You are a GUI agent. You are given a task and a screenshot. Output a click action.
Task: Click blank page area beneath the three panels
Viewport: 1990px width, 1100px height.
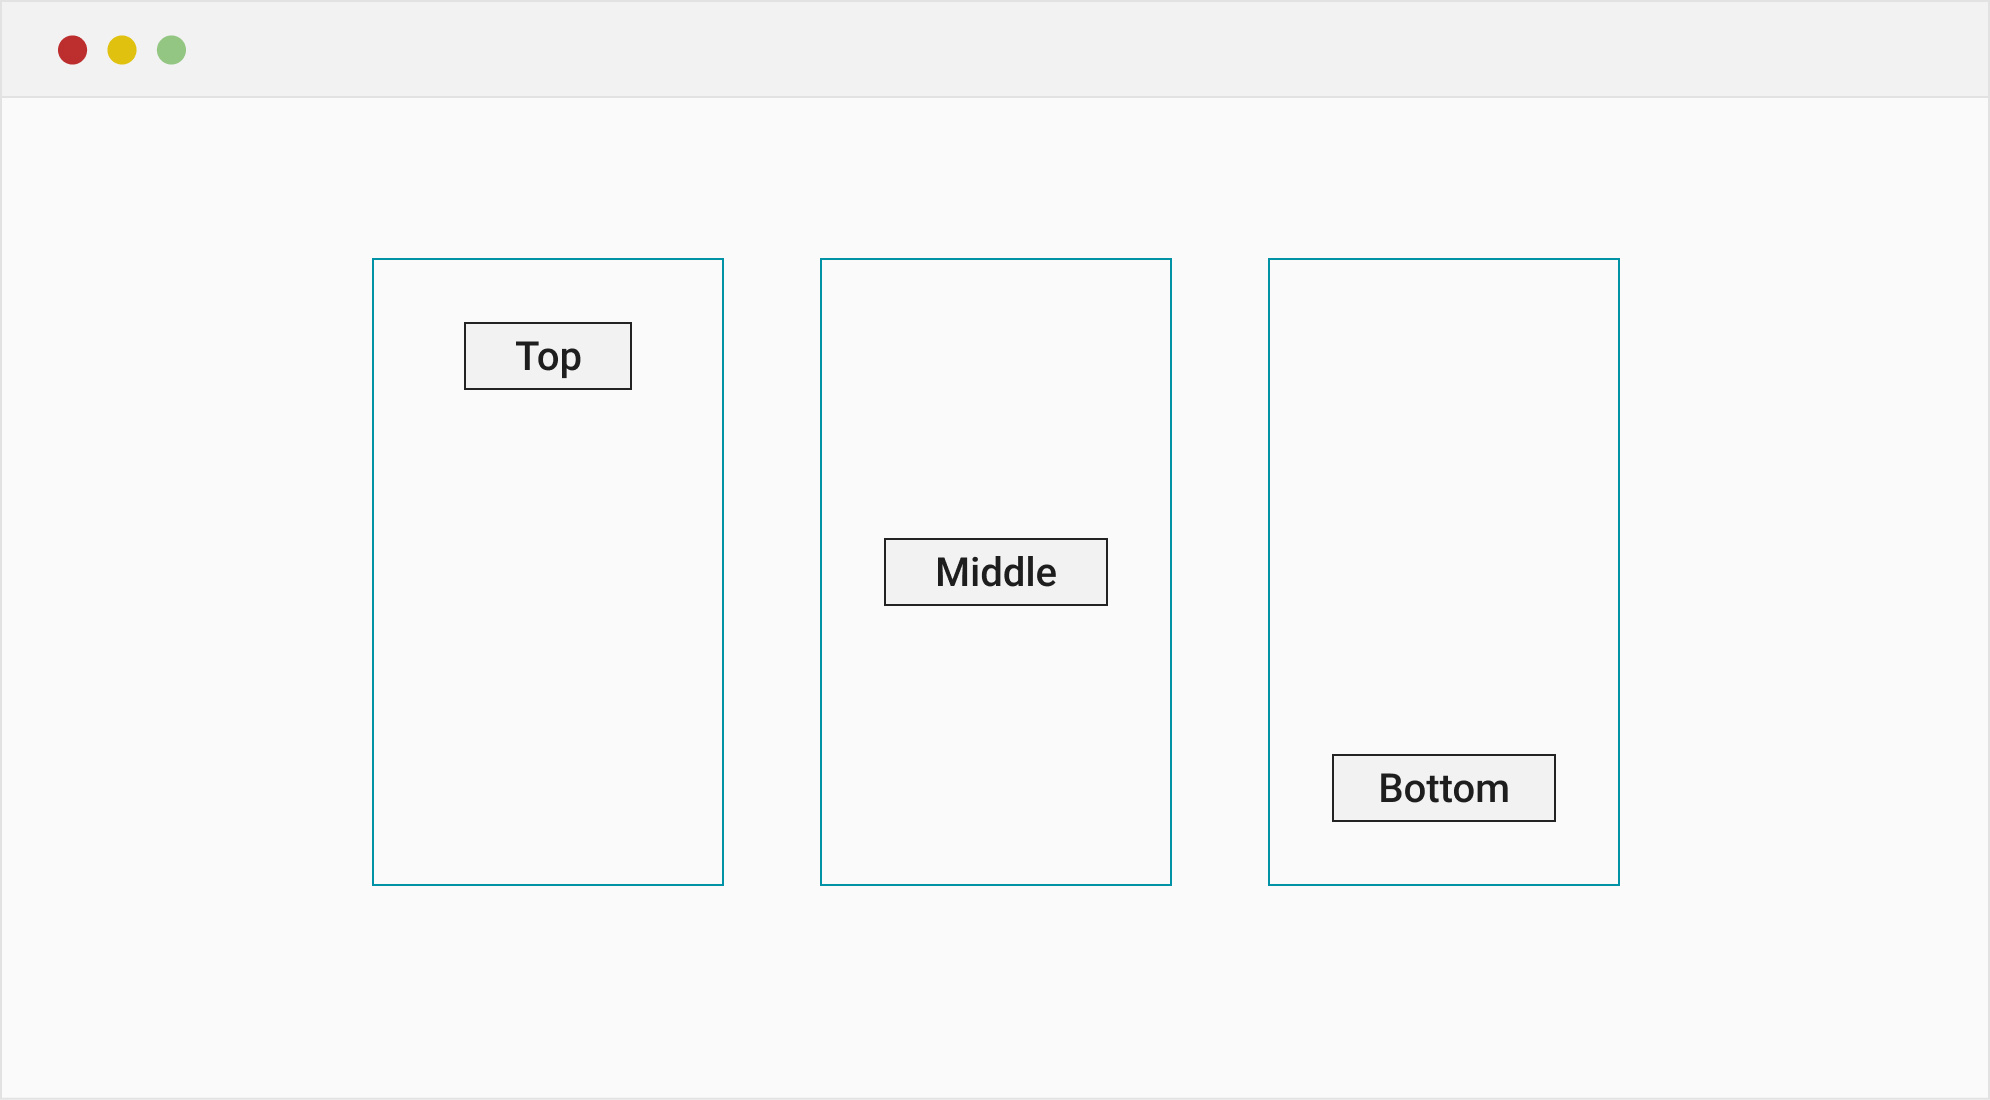click(x=996, y=990)
